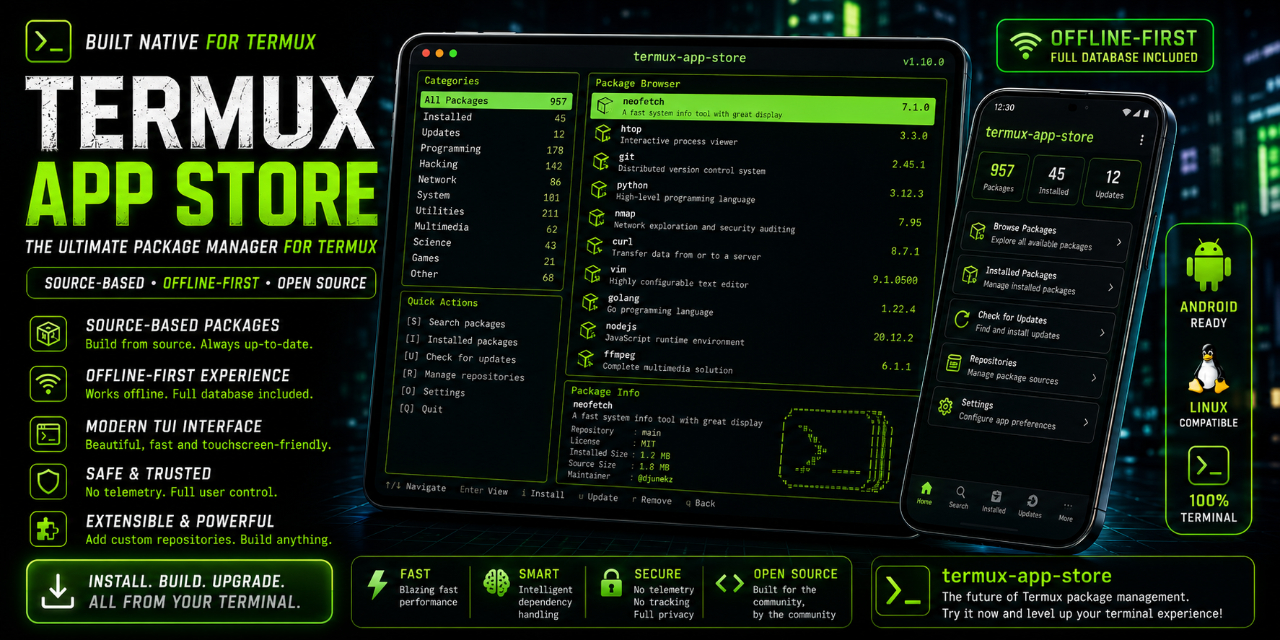Click the brain icon beside Smart
The image size is (1280, 640).
496,584
